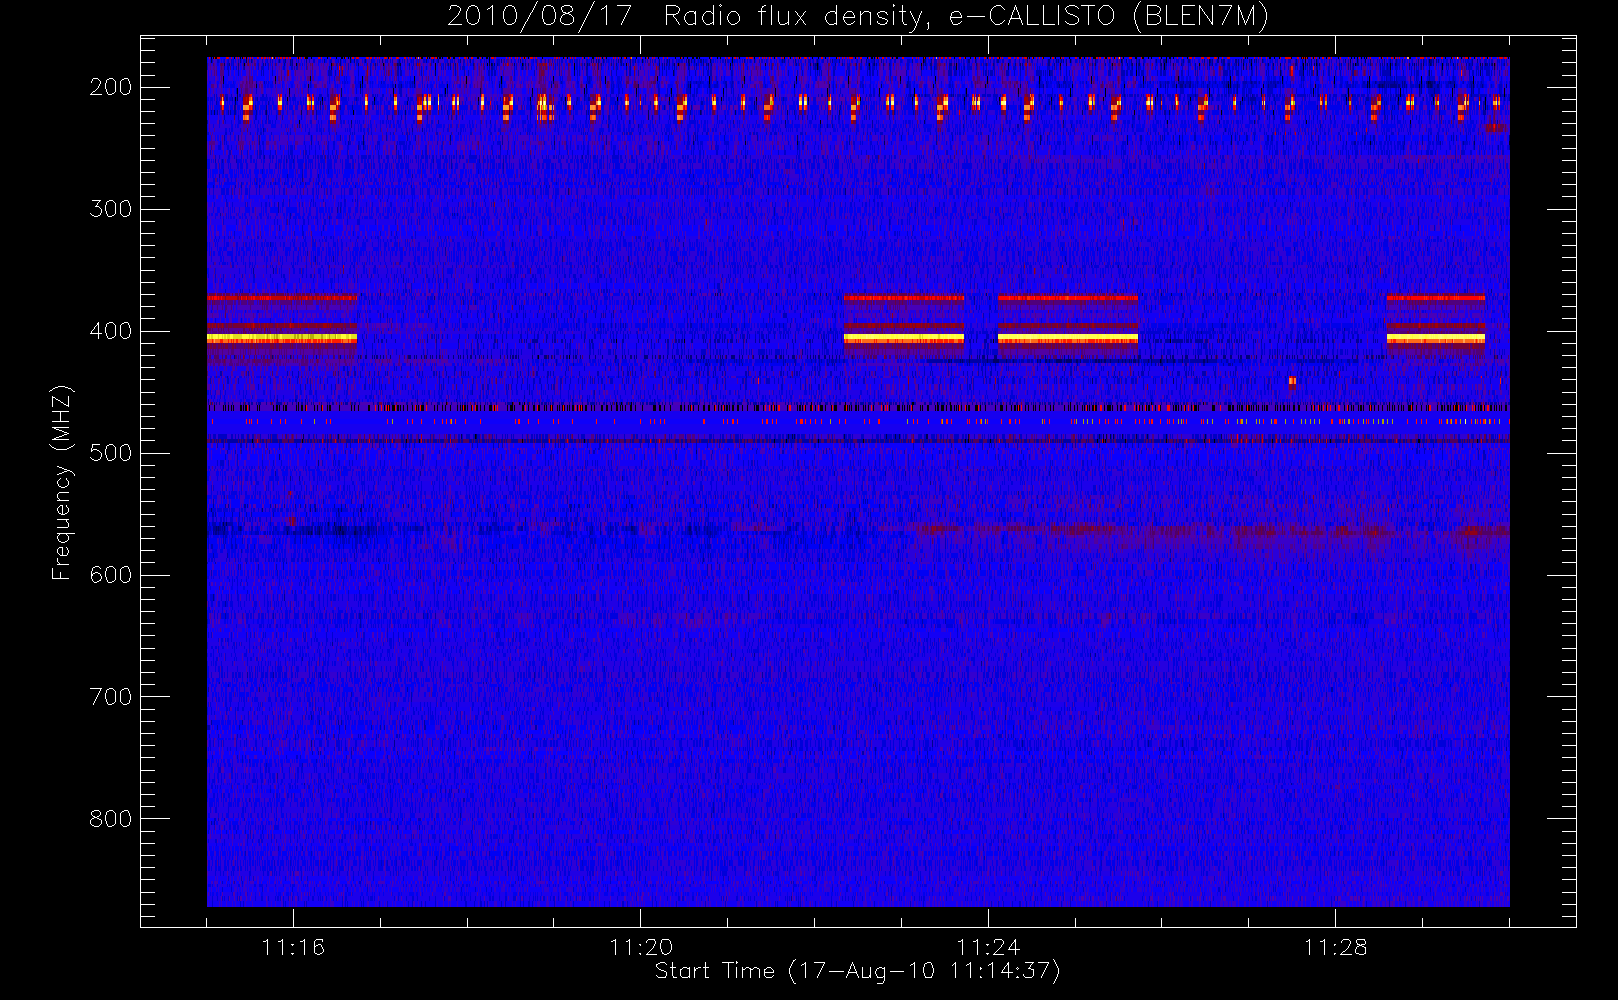Click the 800 frequency axis label

pos(110,819)
